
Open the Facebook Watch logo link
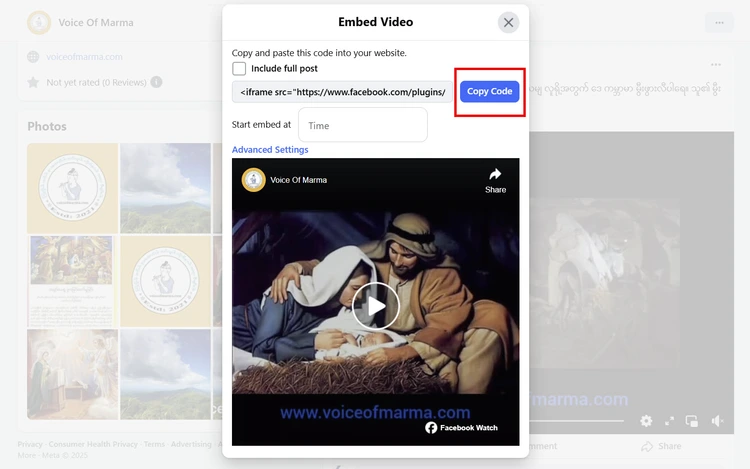click(x=461, y=428)
